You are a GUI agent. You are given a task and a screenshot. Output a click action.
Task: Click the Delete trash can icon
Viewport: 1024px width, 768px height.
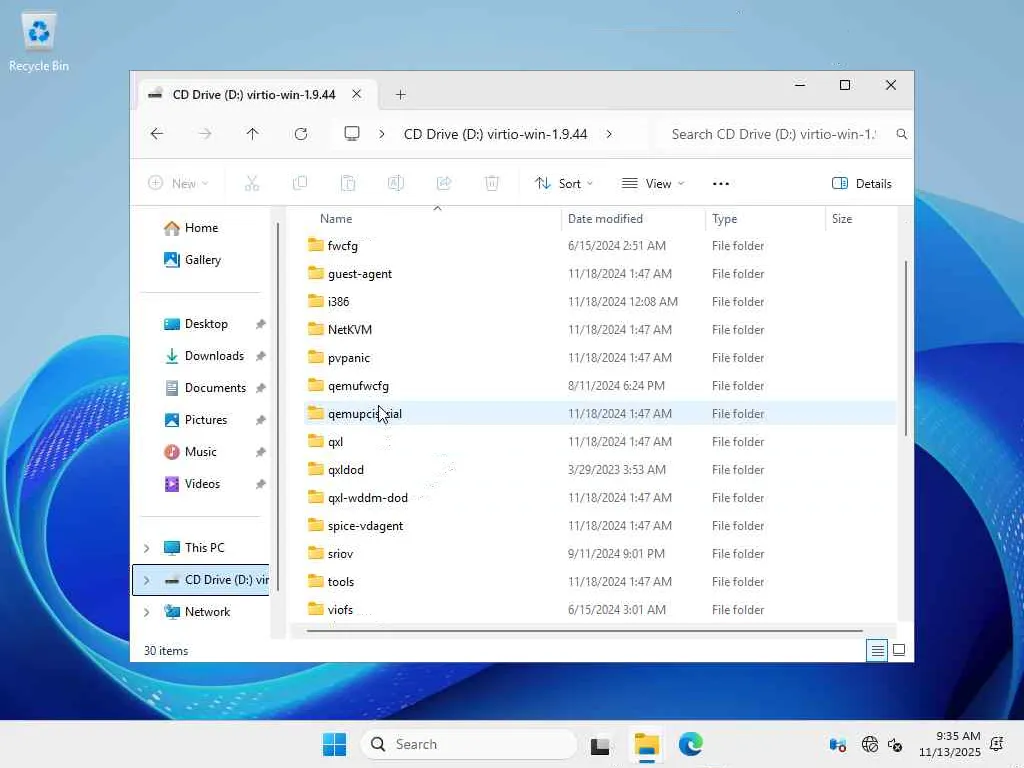(x=492, y=184)
